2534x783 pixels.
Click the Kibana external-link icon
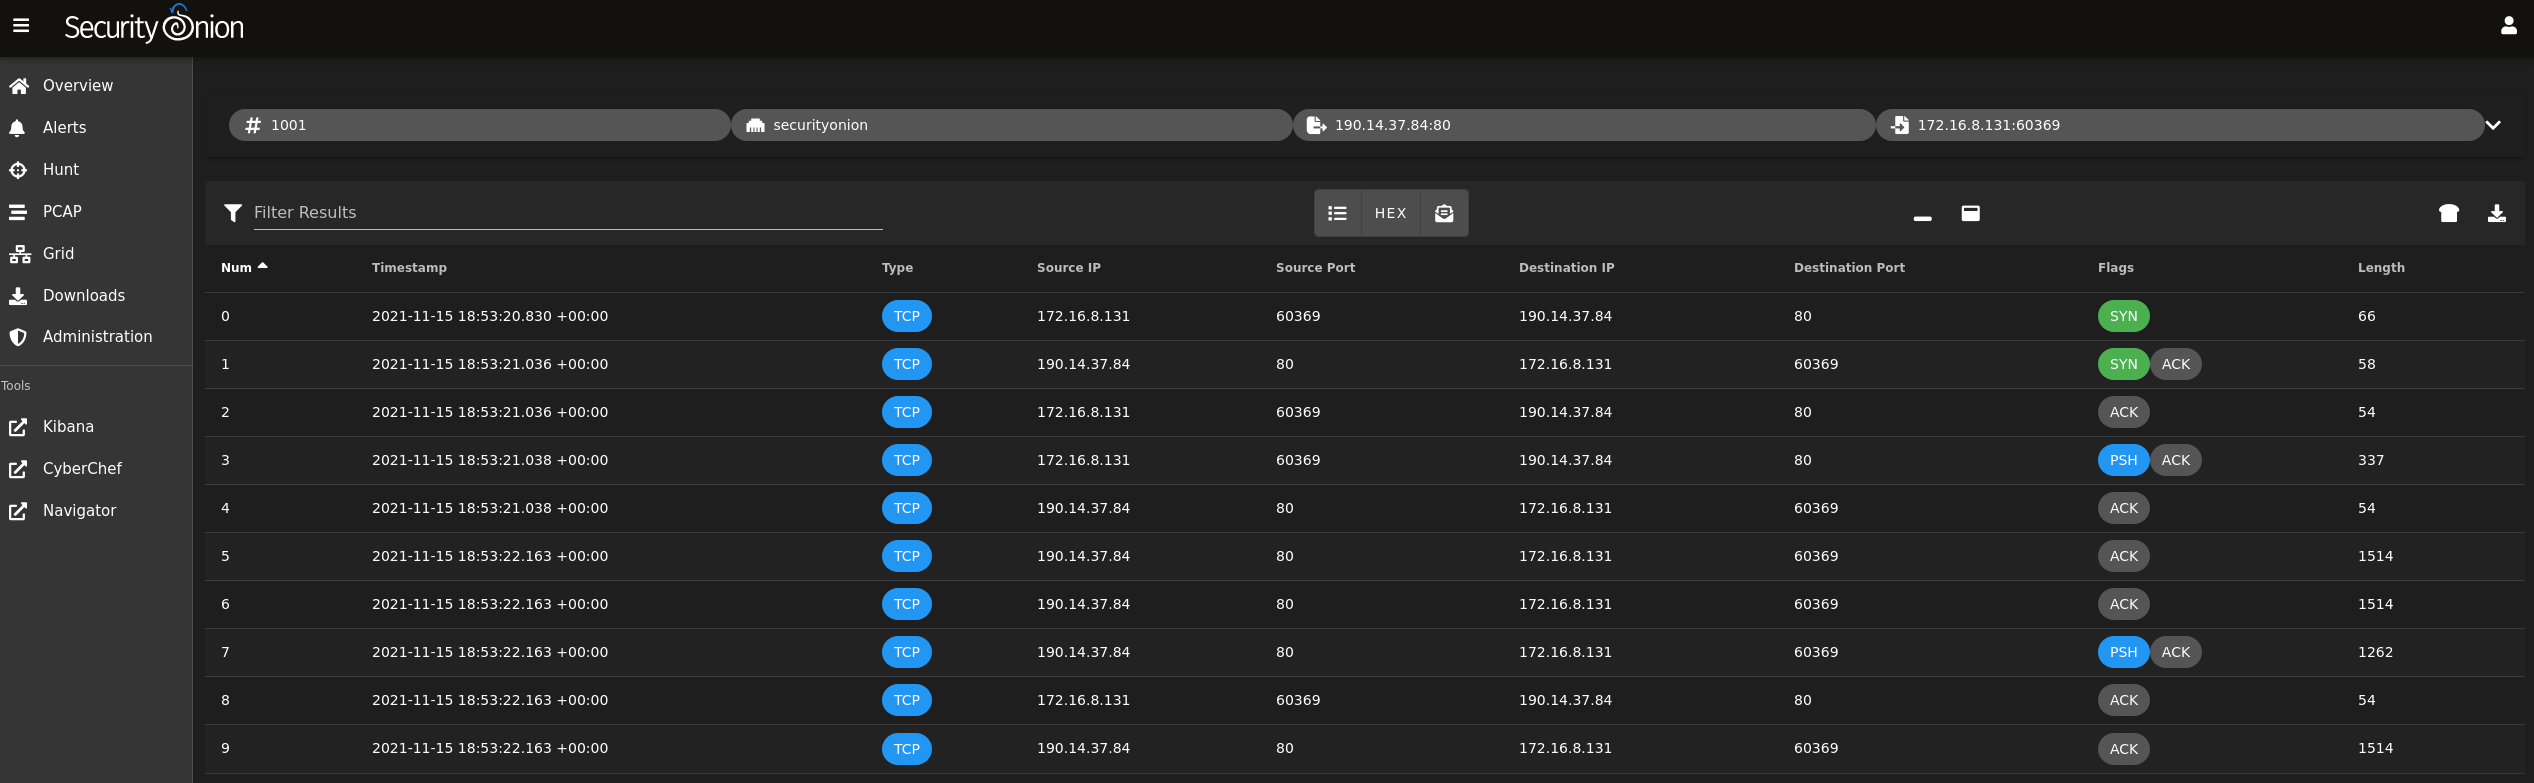(x=18, y=427)
